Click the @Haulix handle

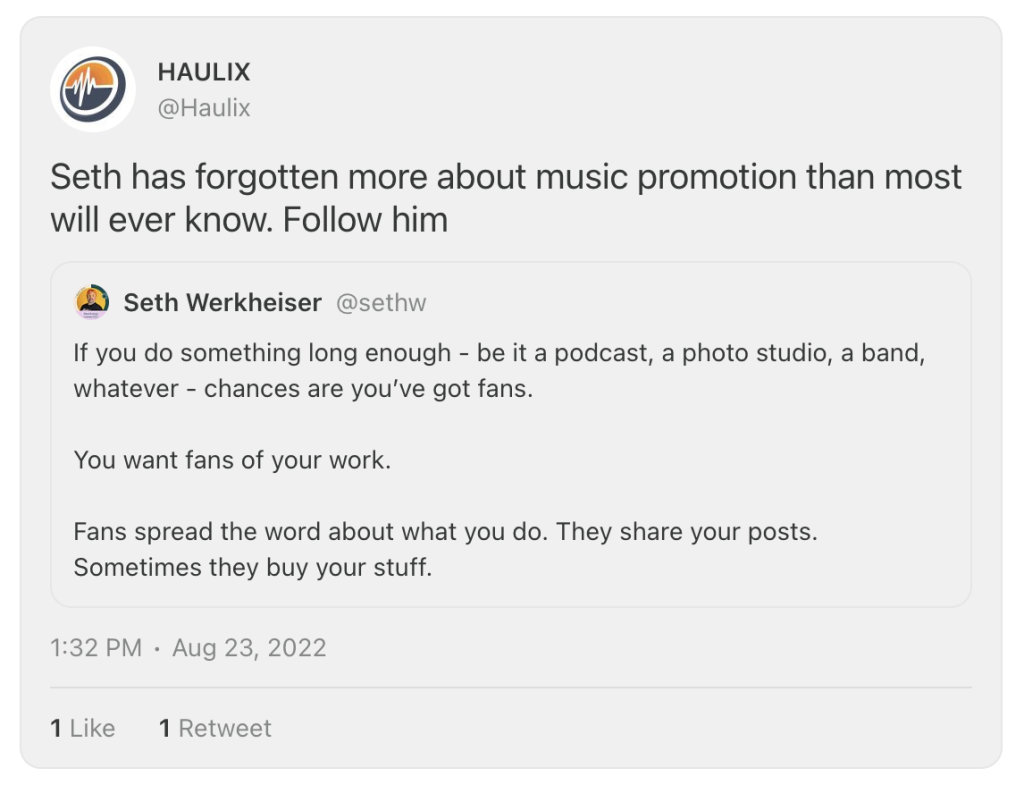tap(204, 108)
